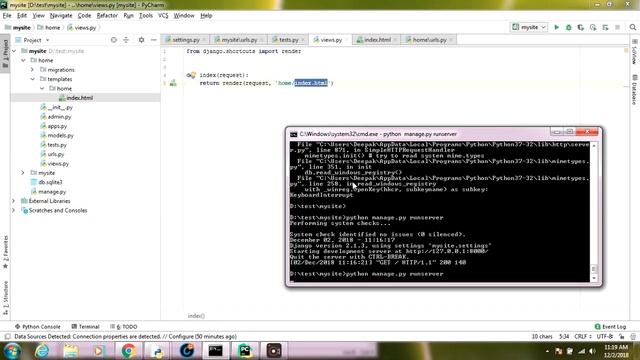Click the views.py breadcrumb
This screenshot has height=360, width=640.
tap(85, 28)
